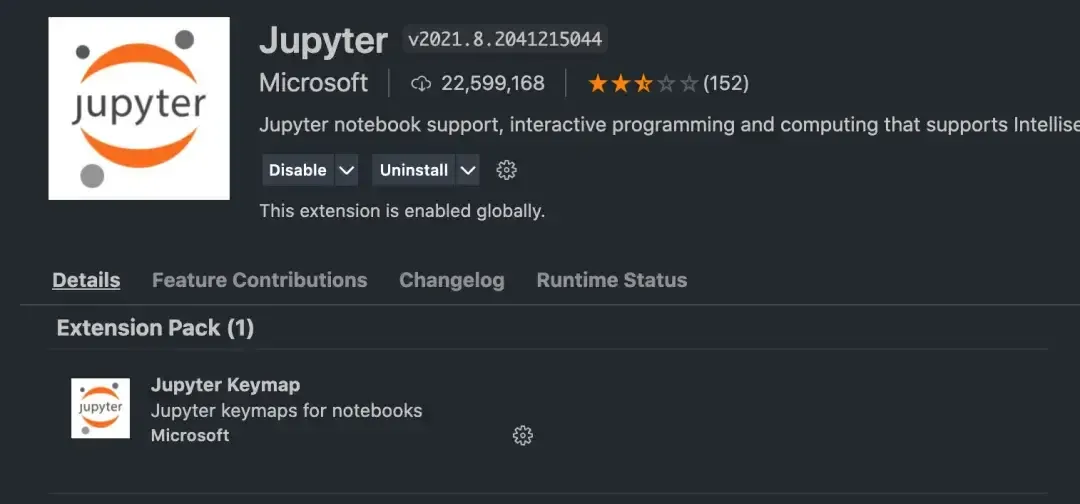The width and height of the screenshot is (1080, 504).
Task: Switch to the Changelog tab
Action: coord(451,280)
